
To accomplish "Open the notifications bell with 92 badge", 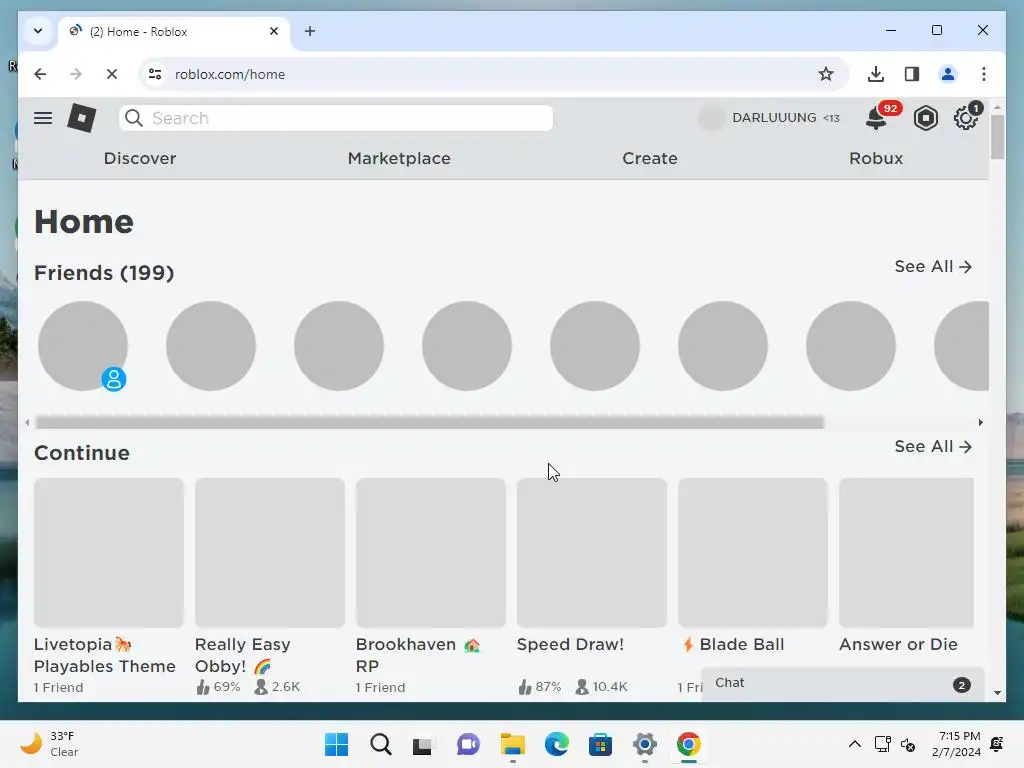I will (x=876, y=119).
